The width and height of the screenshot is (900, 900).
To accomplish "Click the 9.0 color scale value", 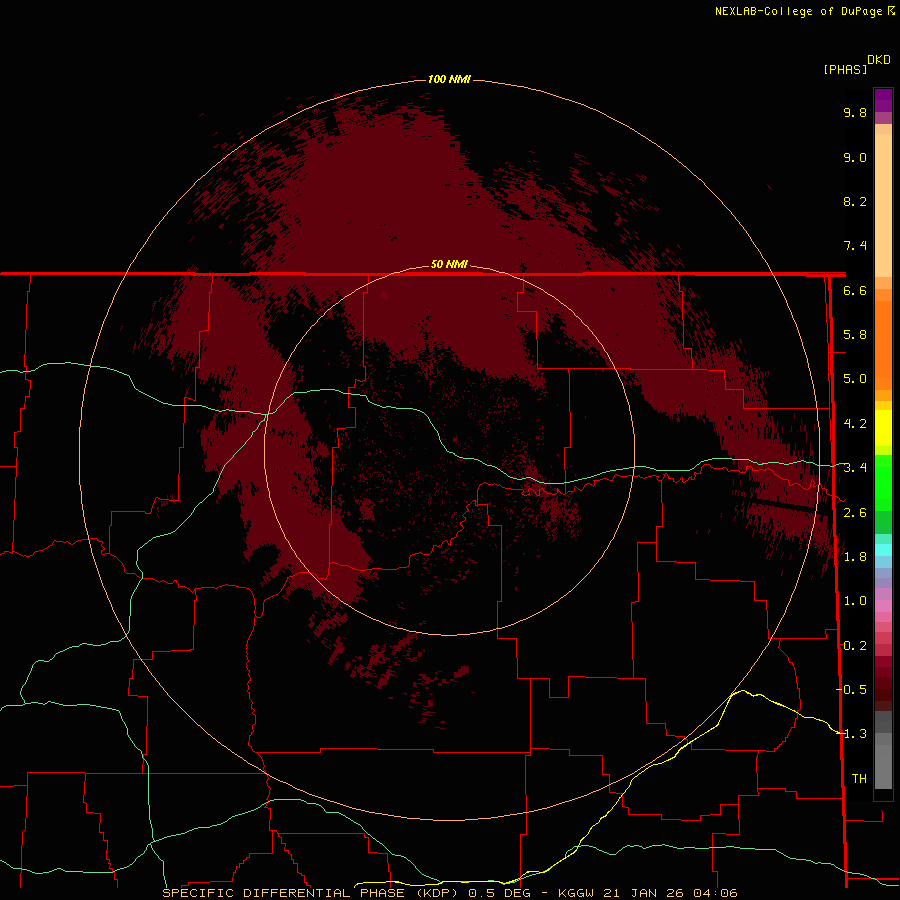I will 855,157.
